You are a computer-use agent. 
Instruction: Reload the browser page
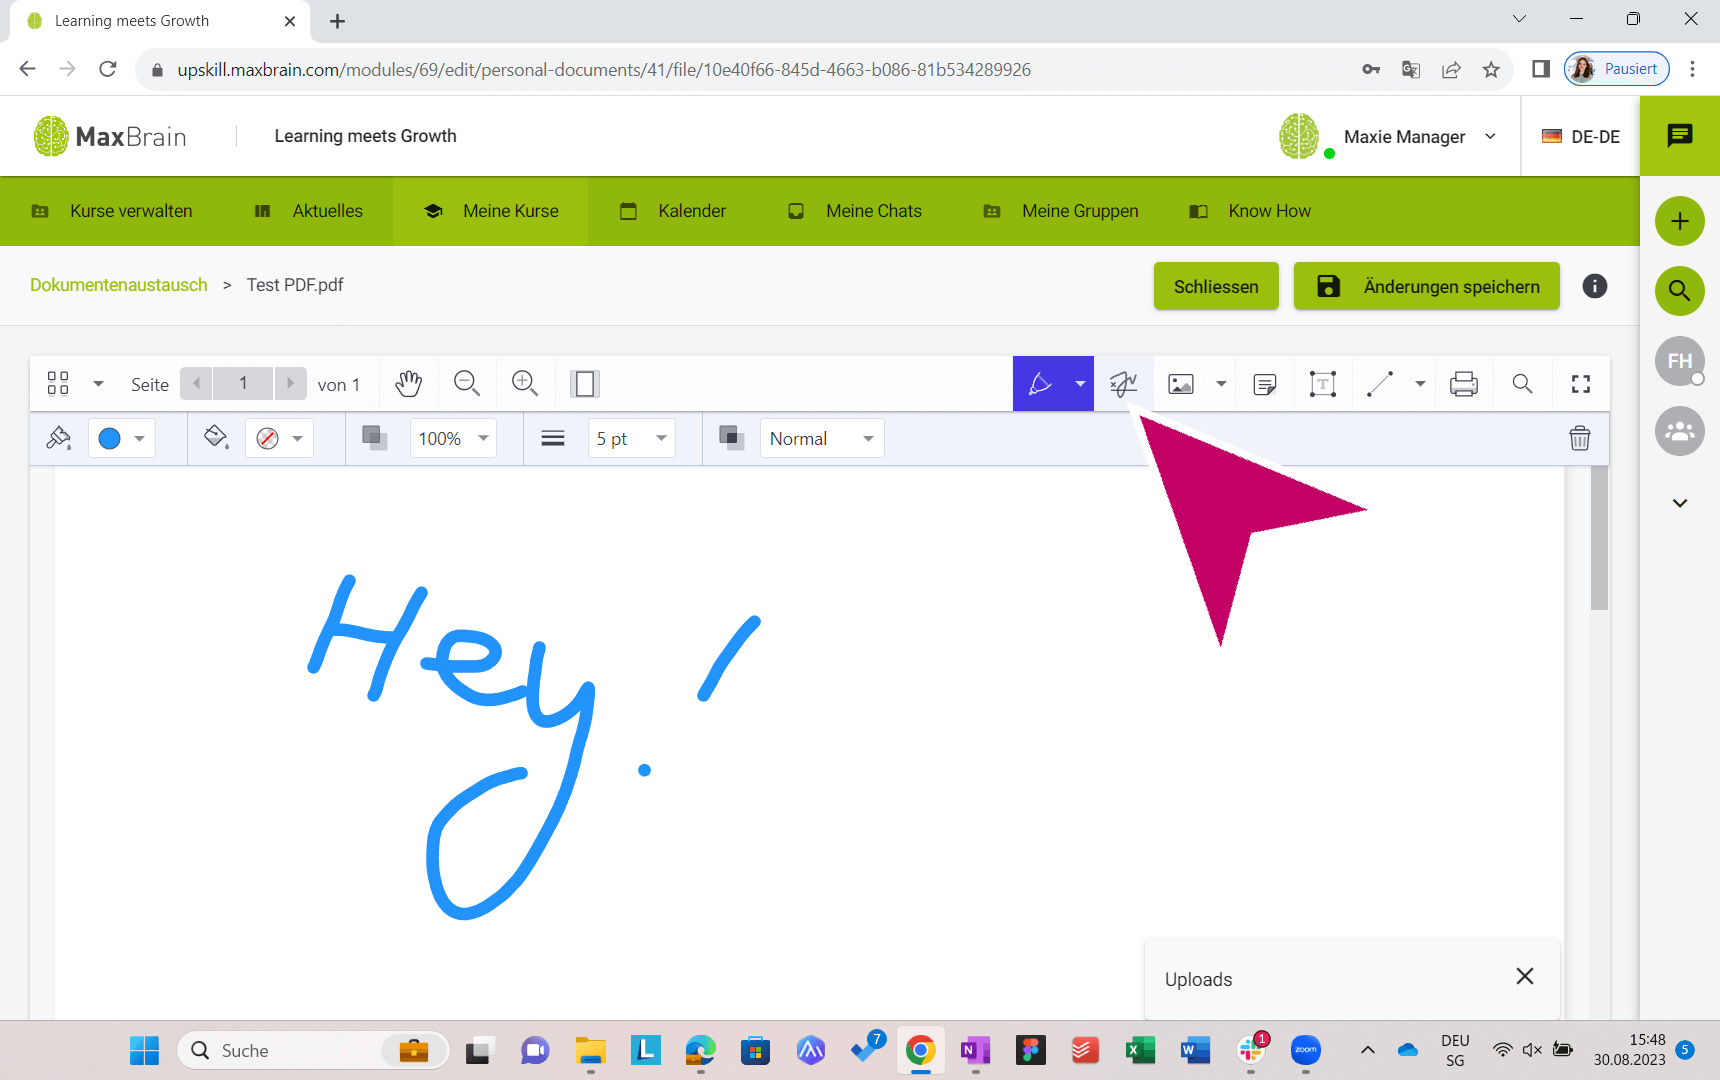108,69
